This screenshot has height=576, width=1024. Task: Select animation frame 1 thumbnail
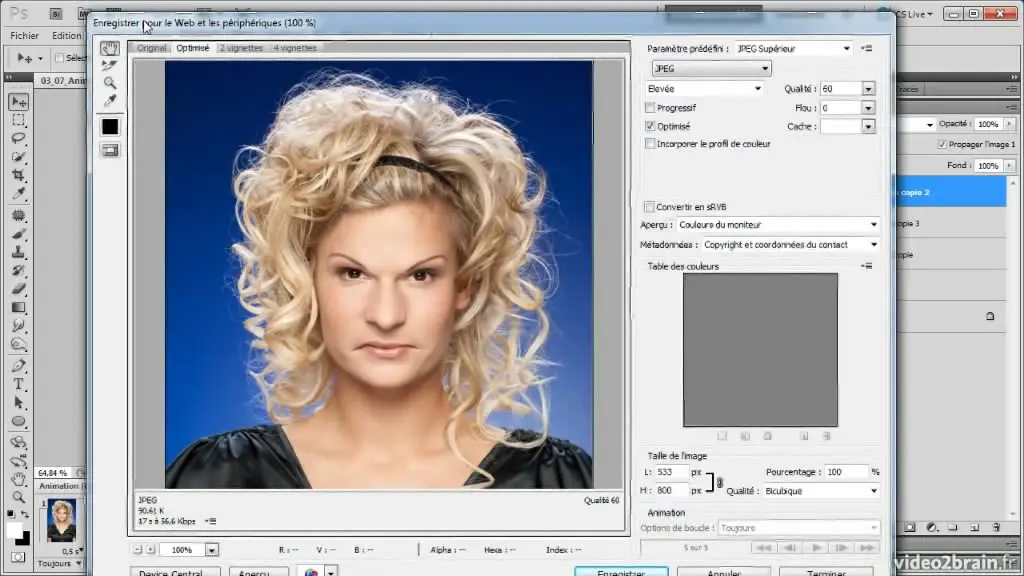point(61,520)
